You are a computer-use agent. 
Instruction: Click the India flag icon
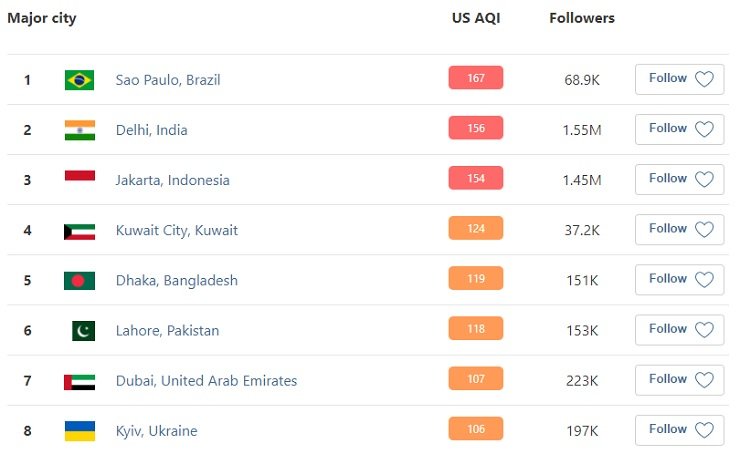coord(79,130)
